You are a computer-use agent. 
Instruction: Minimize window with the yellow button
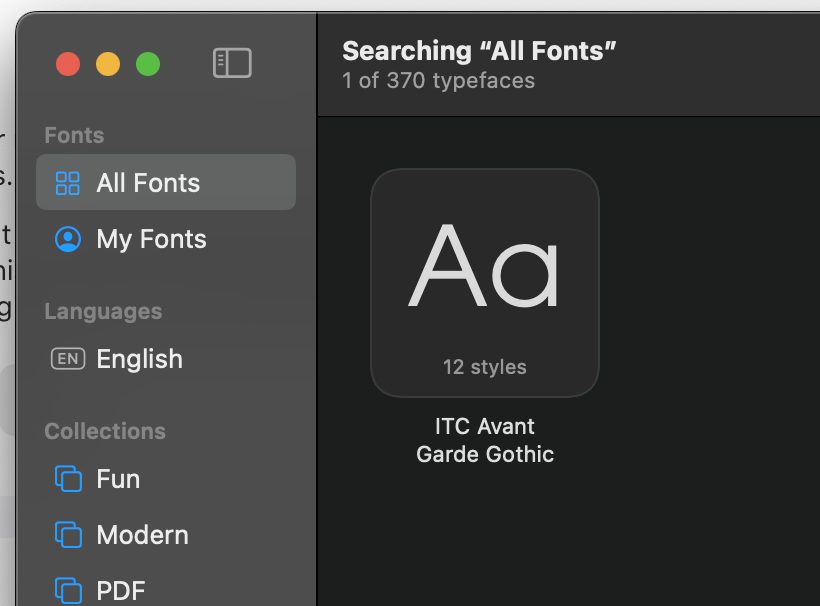pos(108,64)
